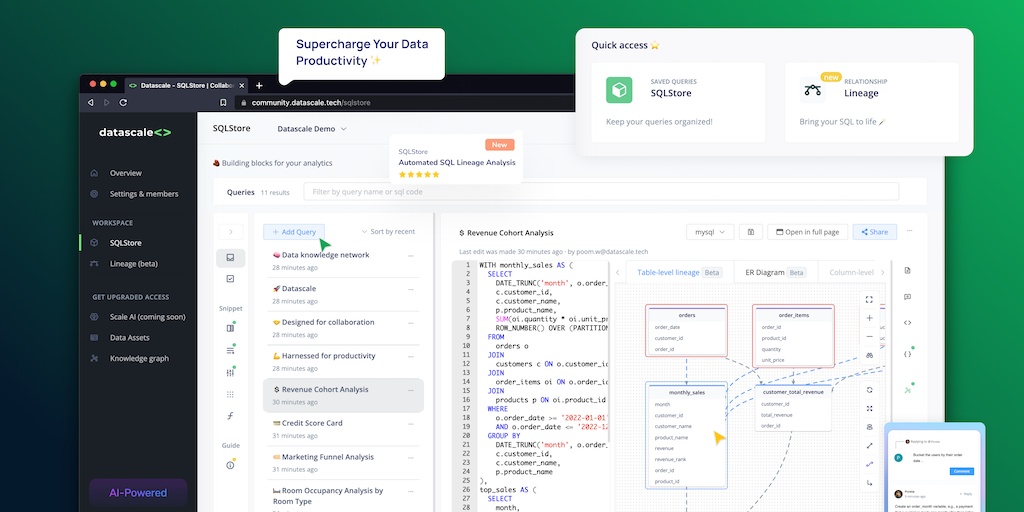Open Lineage (beta) in sidebar
This screenshot has width=1024, height=512.
pyautogui.click(x=133, y=264)
